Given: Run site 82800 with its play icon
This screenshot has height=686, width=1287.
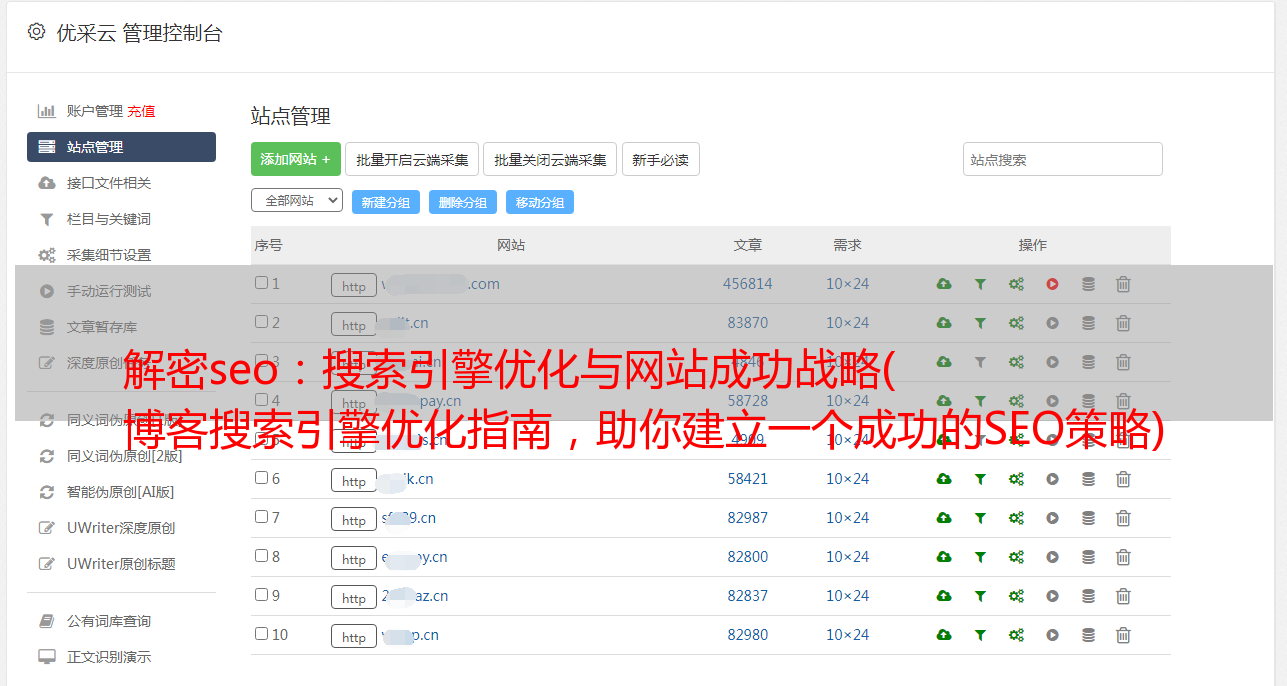Looking at the screenshot, I should (1052, 557).
